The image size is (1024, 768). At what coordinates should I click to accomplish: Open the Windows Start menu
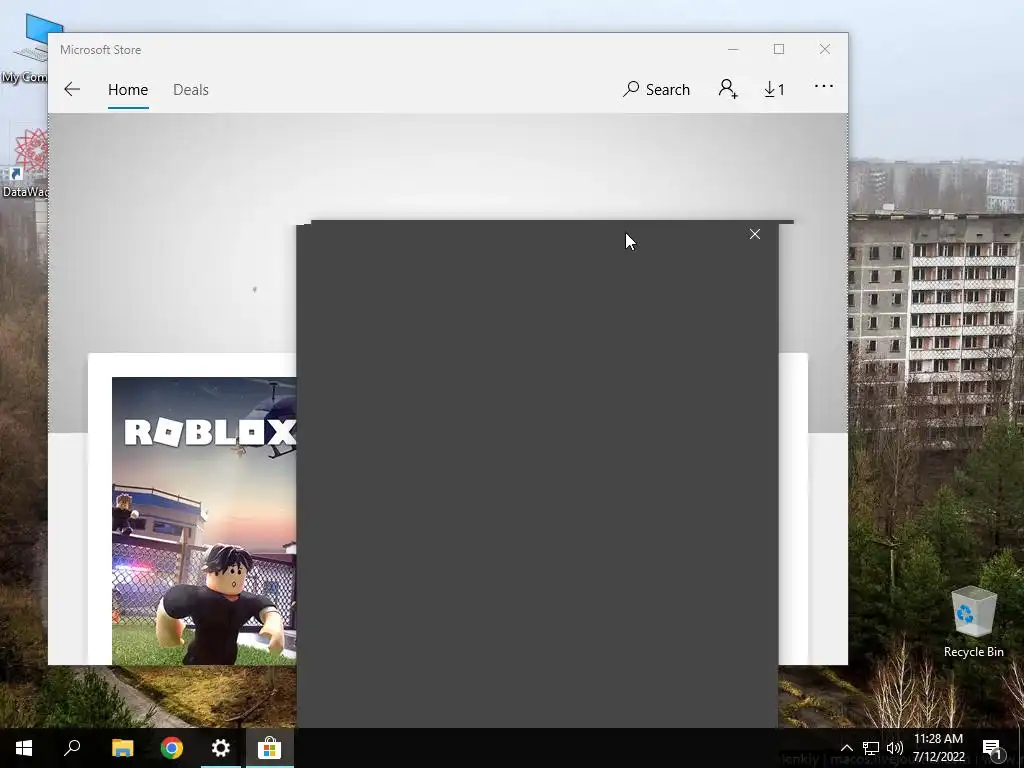pos(24,748)
